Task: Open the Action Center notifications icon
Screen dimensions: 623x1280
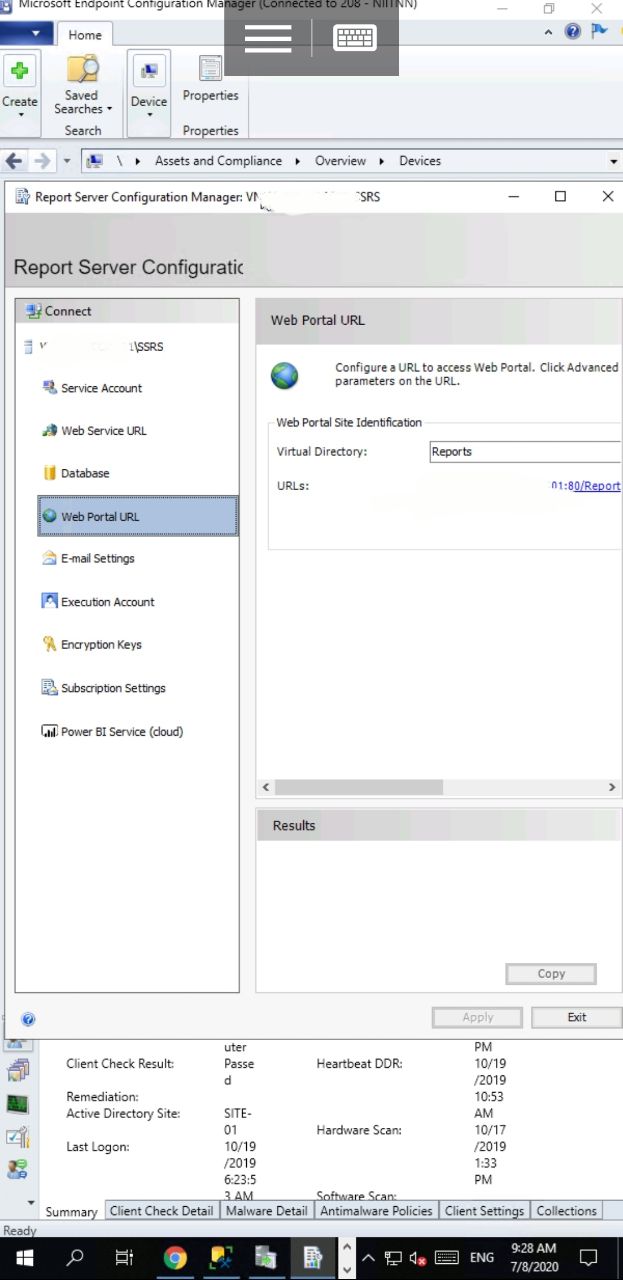Action: pyautogui.click(x=588, y=1257)
